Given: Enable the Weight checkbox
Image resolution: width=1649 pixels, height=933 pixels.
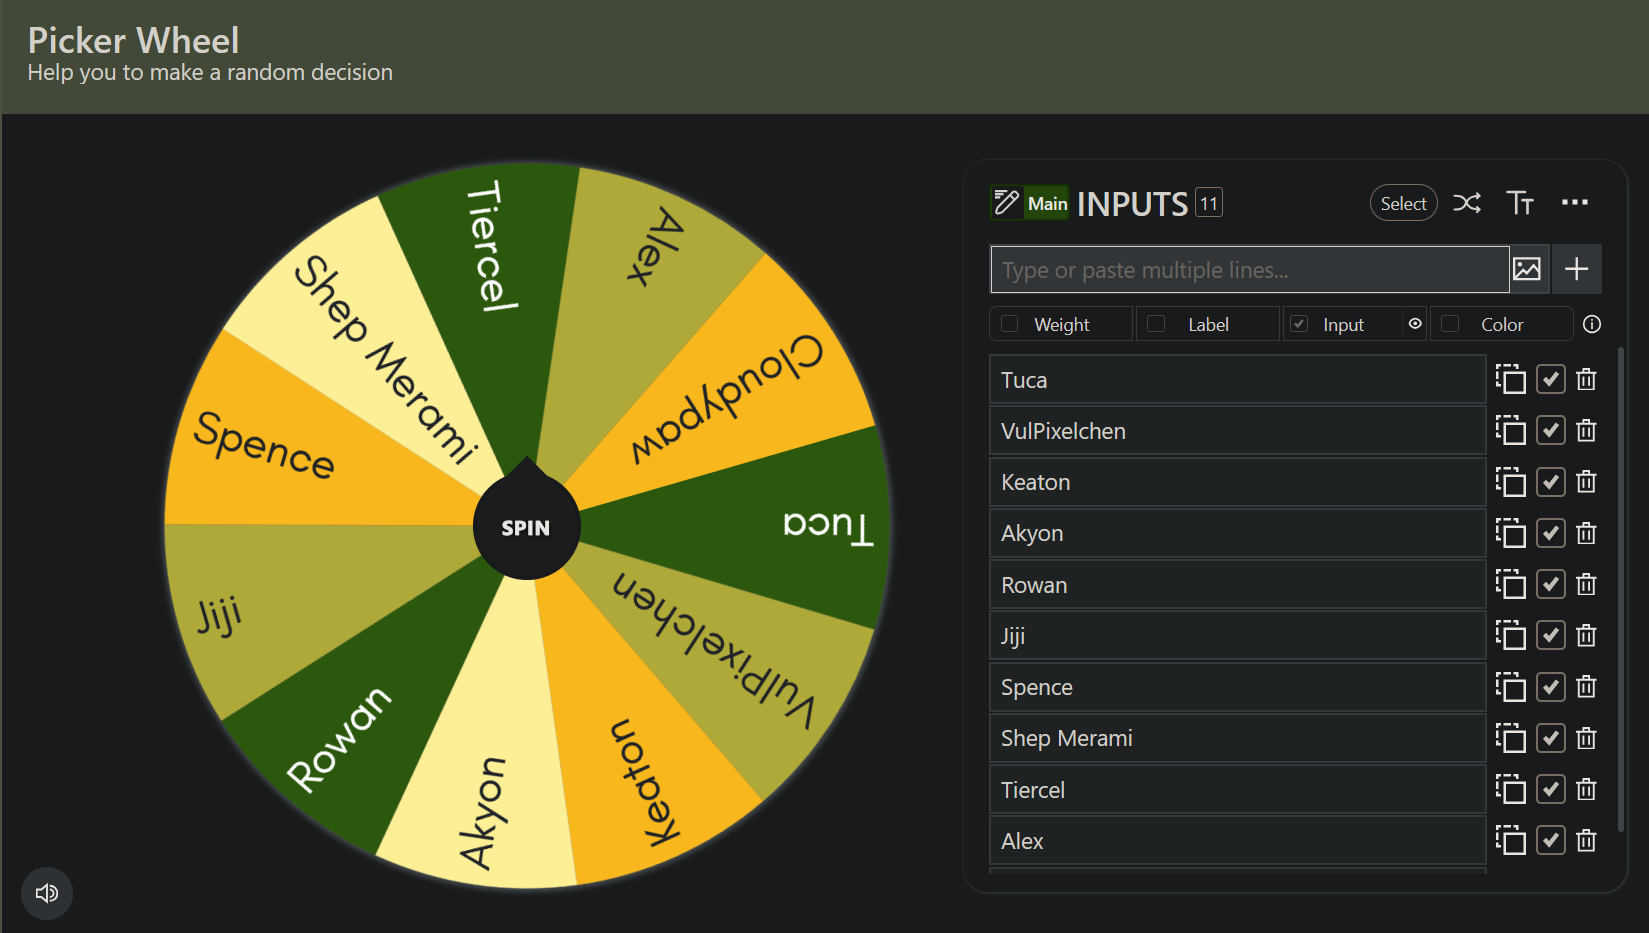Looking at the screenshot, I should 1010,324.
